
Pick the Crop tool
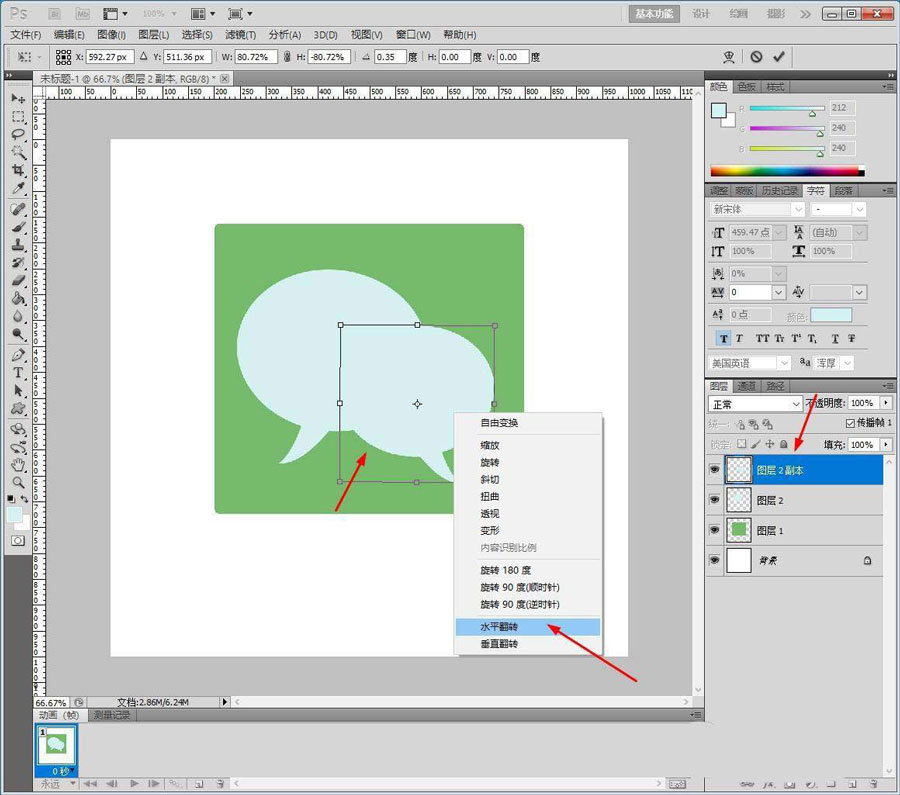pos(18,171)
